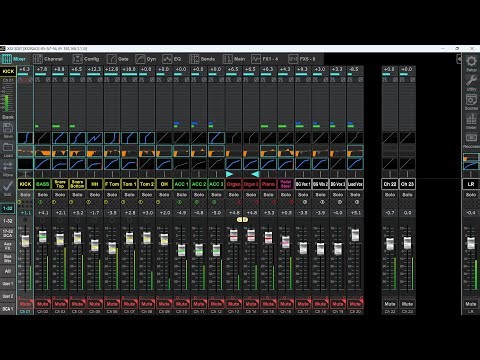Solo the LR main bus
The width and height of the screenshot is (480, 360).
pos(471,195)
